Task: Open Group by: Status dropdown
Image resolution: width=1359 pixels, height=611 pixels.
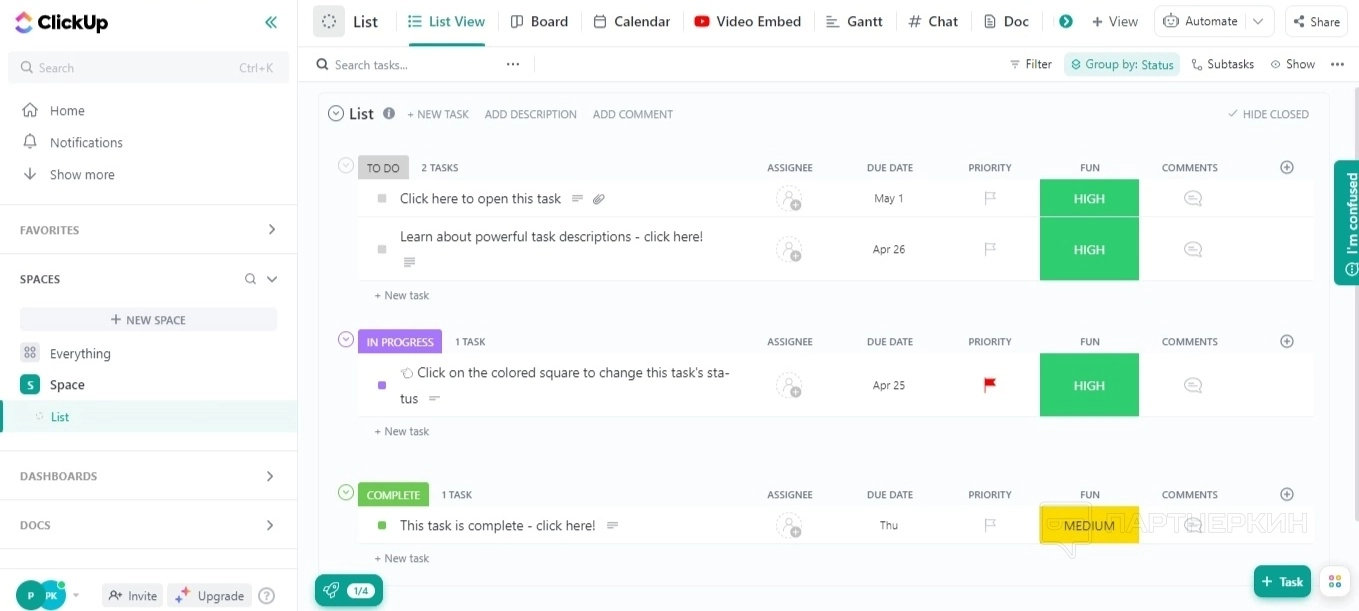Action: [x=1122, y=64]
